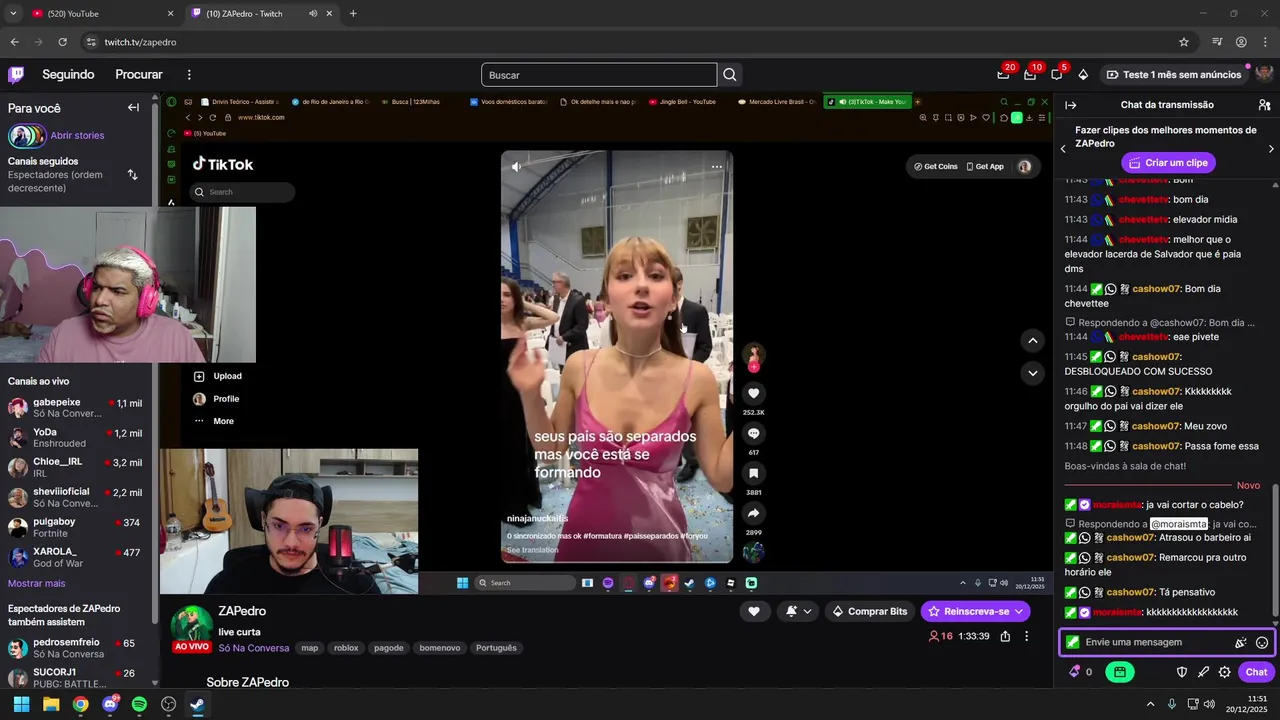Click the sort icon next to Canais seguidos
The height and width of the screenshot is (720, 1280).
(132, 175)
